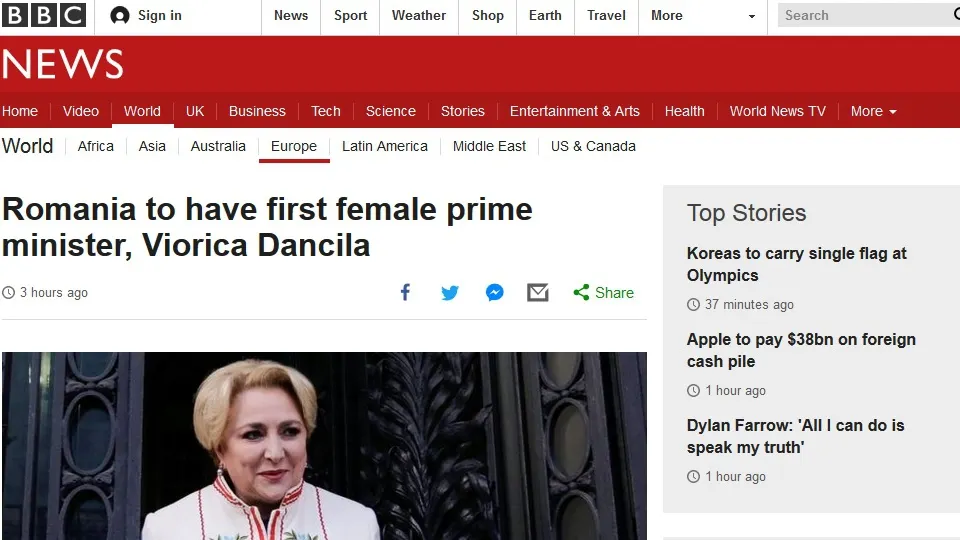This screenshot has height=540, width=960.
Task: Click the Romania prime minister headline
Action: coord(268,227)
